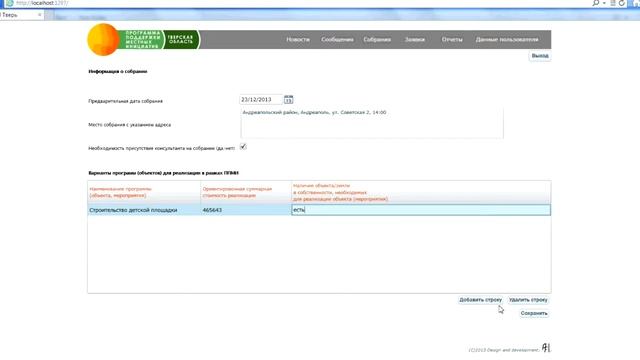
Task: Close the Тверь browser tab
Action: point(40,15)
